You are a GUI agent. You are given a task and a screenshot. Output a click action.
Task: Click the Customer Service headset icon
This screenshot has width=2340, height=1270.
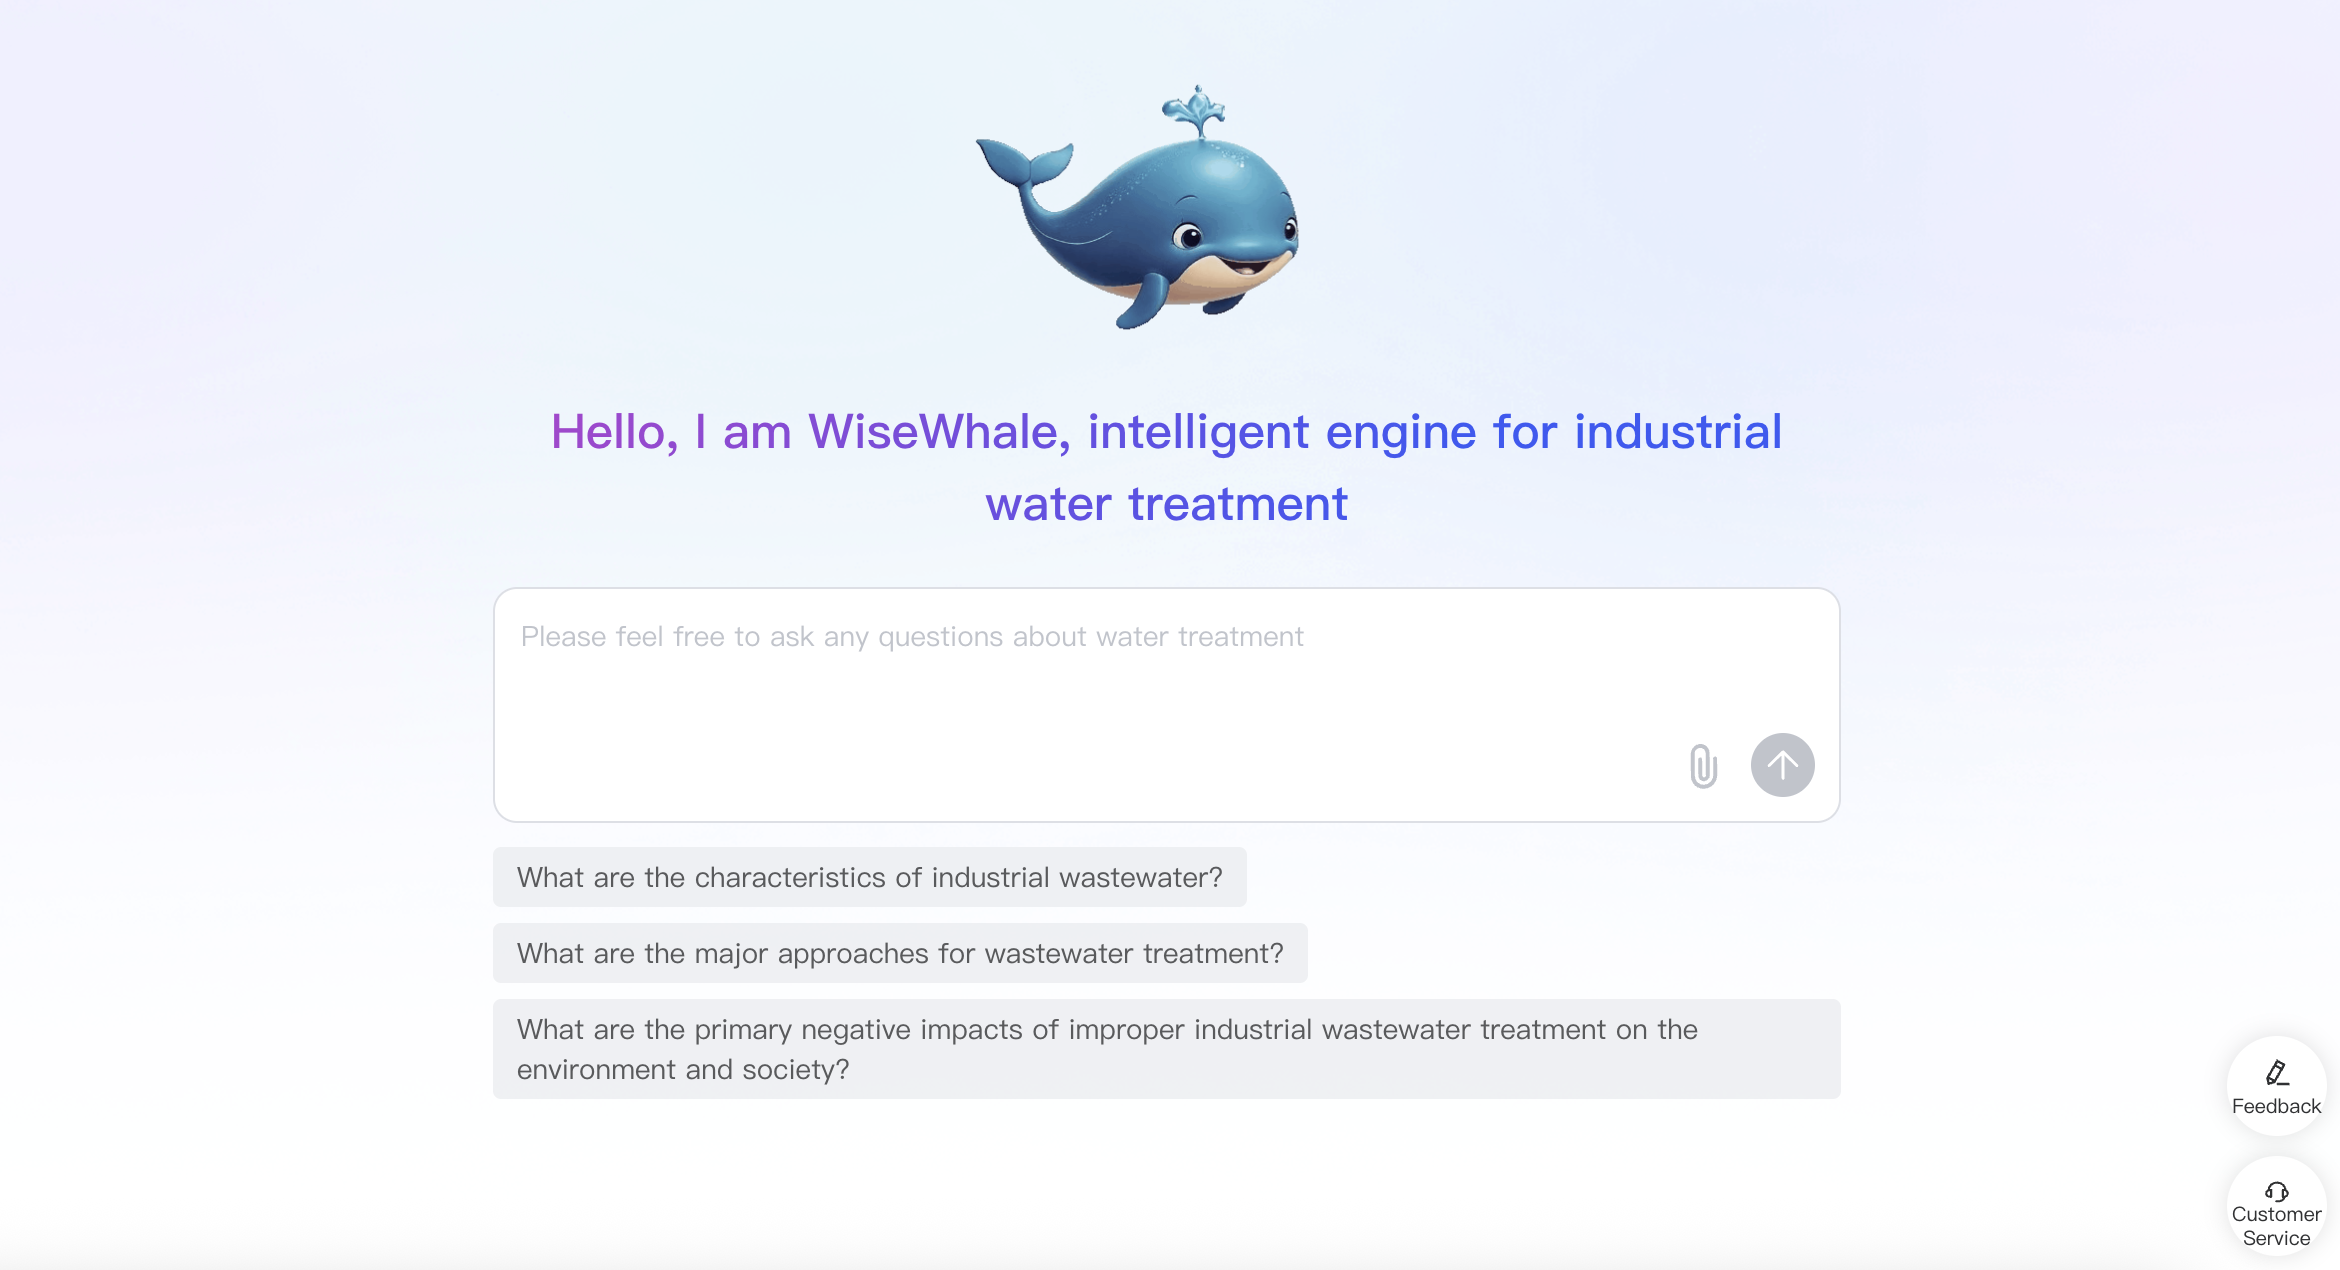(2276, 1191)
